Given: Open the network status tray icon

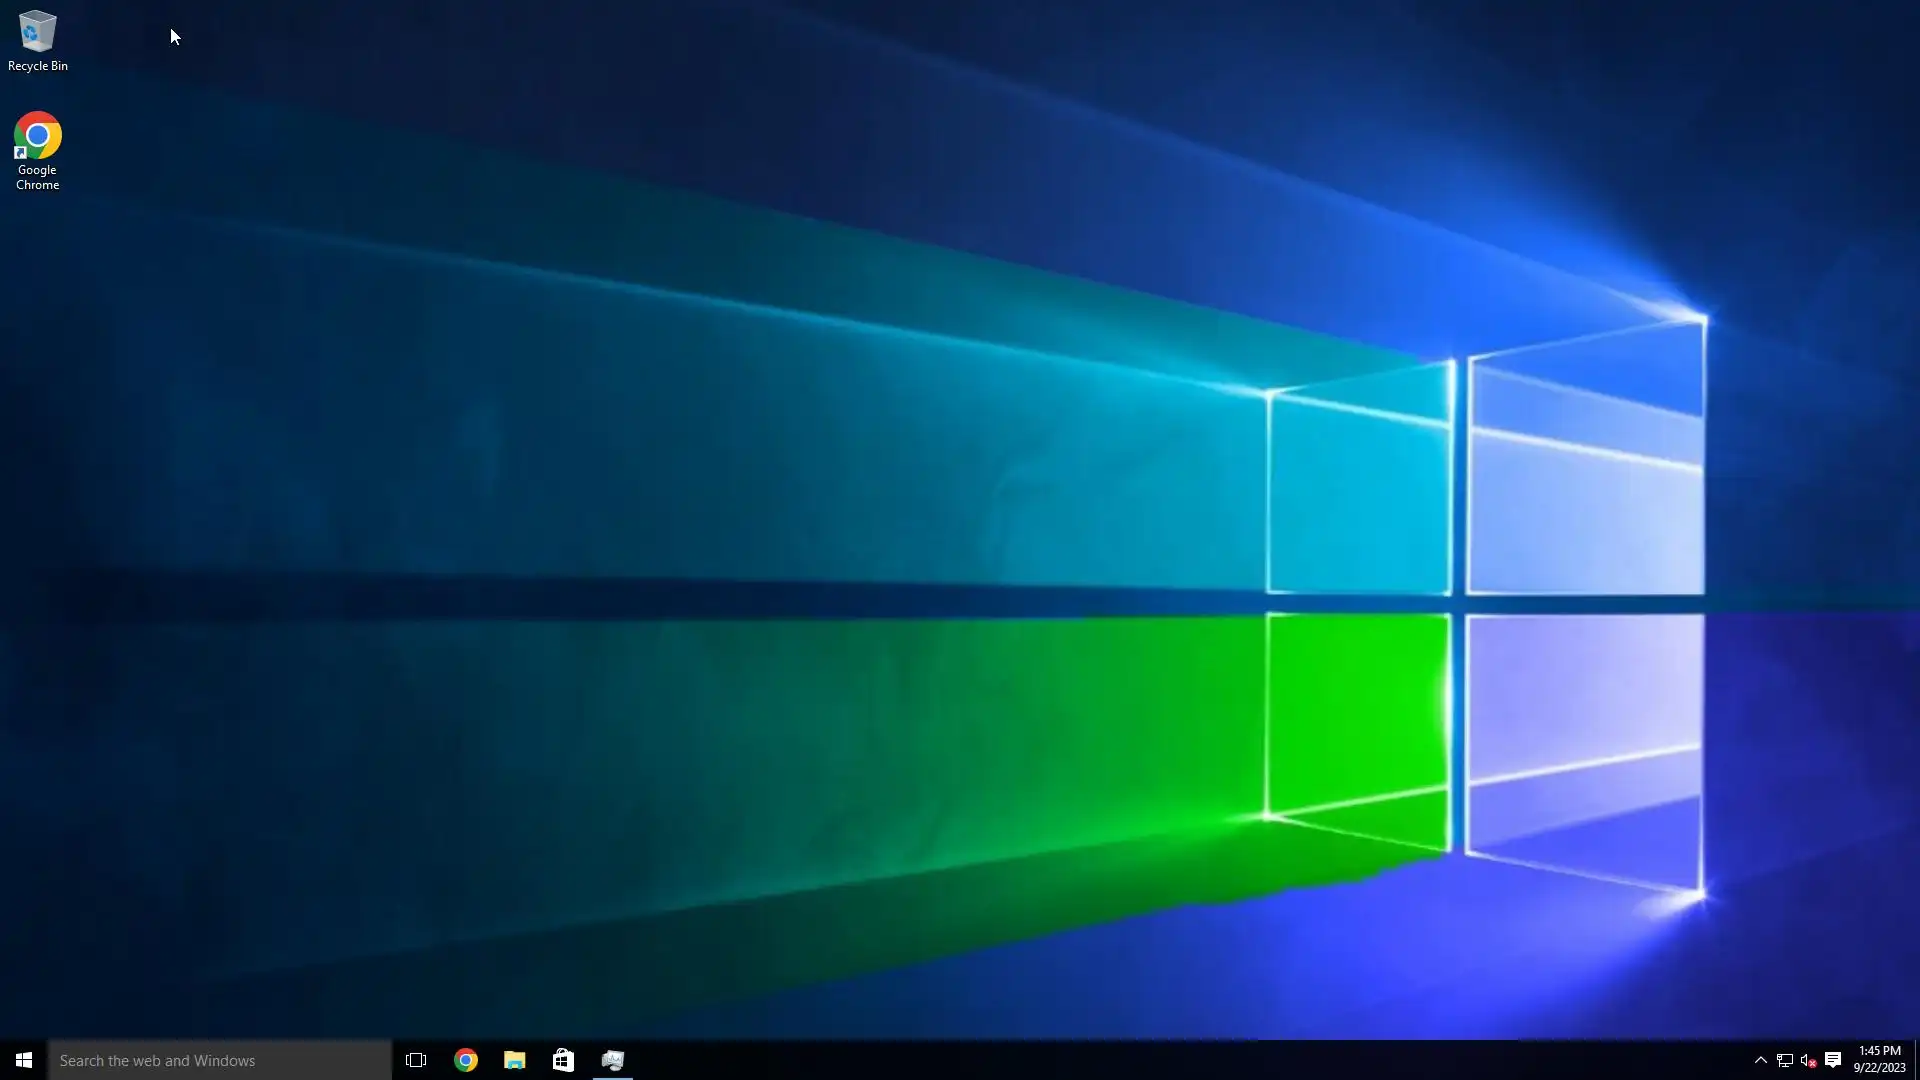Looking at the screenshot, I should click(1784, 1060).
